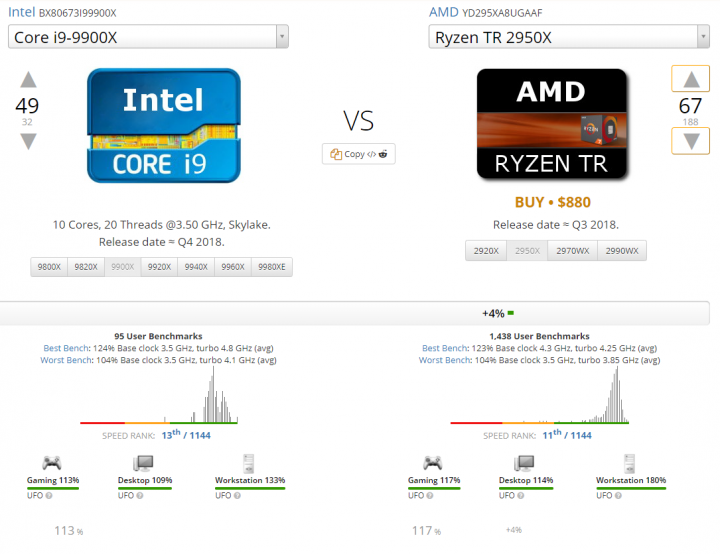The image size is (720, 554).
Task: Click AMD's Worst Bench link
Action: coord(444,360)
